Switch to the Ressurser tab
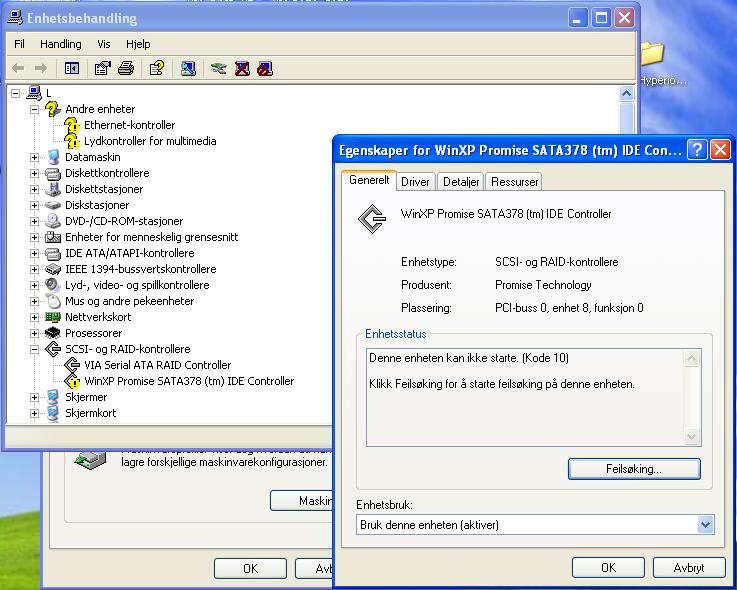737x590 pixels. click(x=514, y=181)
